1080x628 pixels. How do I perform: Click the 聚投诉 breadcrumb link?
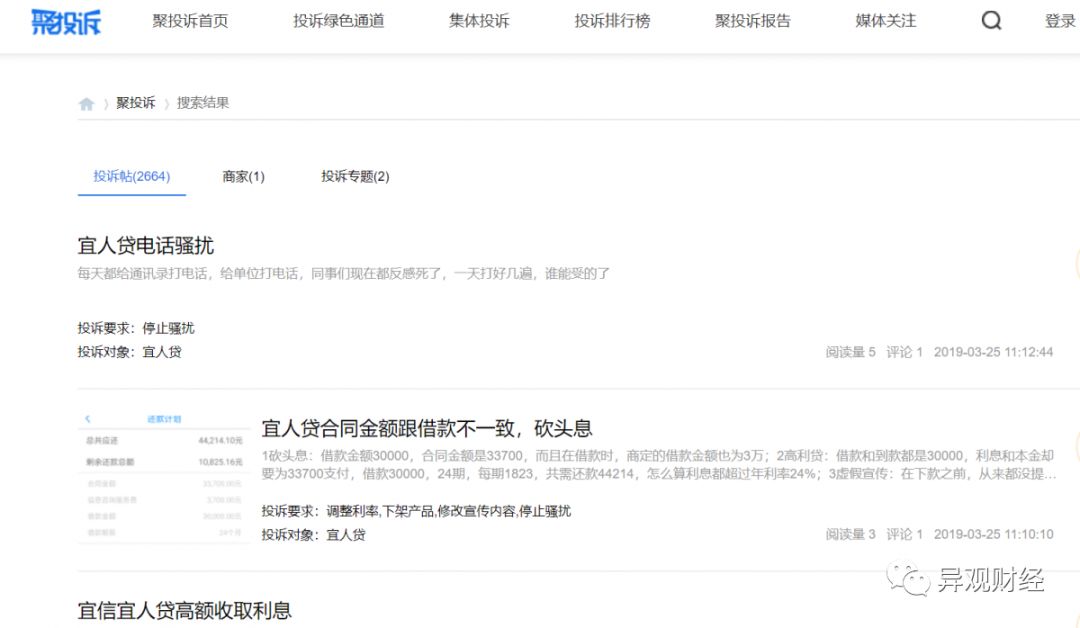136,103
